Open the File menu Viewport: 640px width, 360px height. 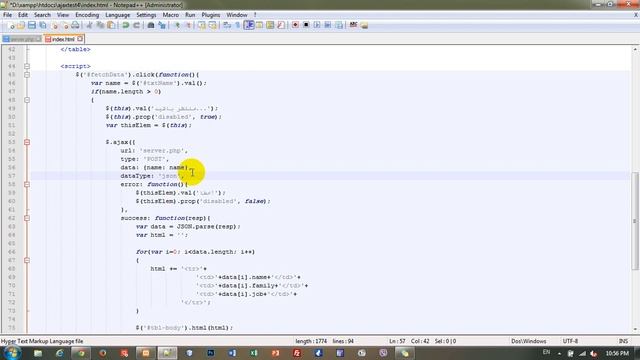(7, 15)
